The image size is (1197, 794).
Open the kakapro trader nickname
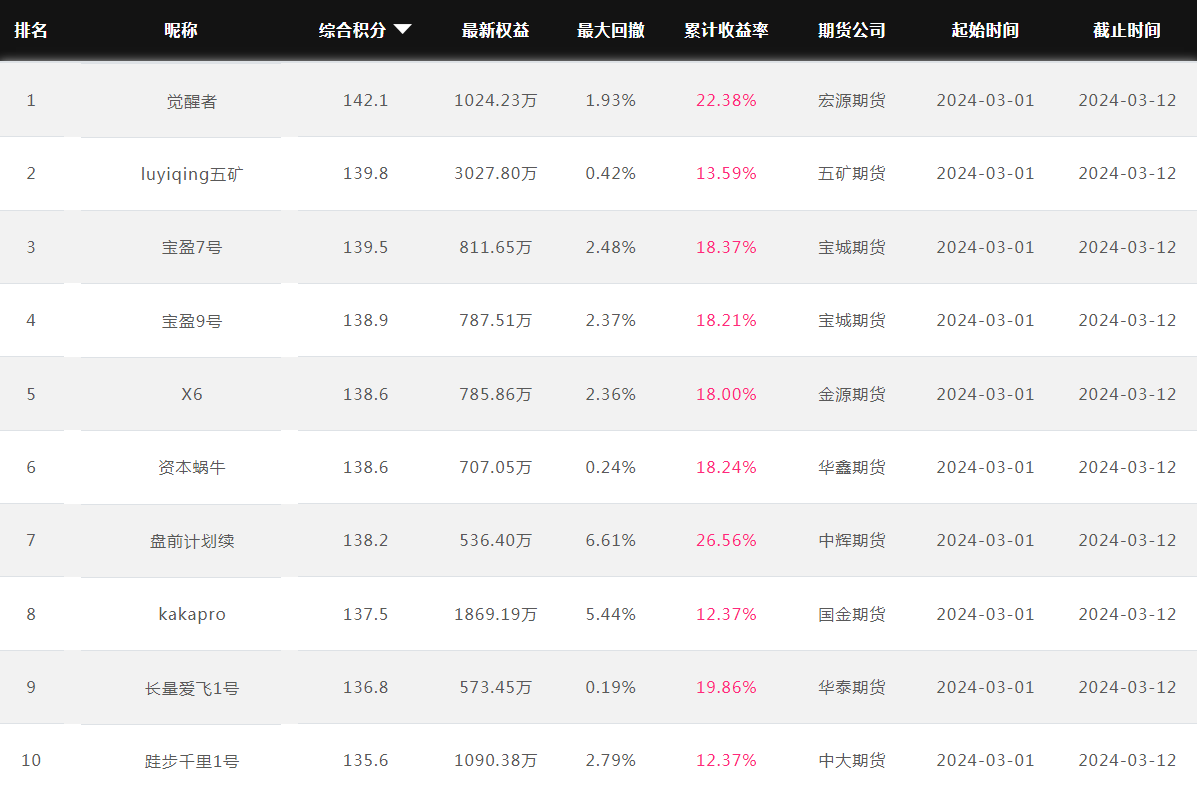(x=192, y=614)
